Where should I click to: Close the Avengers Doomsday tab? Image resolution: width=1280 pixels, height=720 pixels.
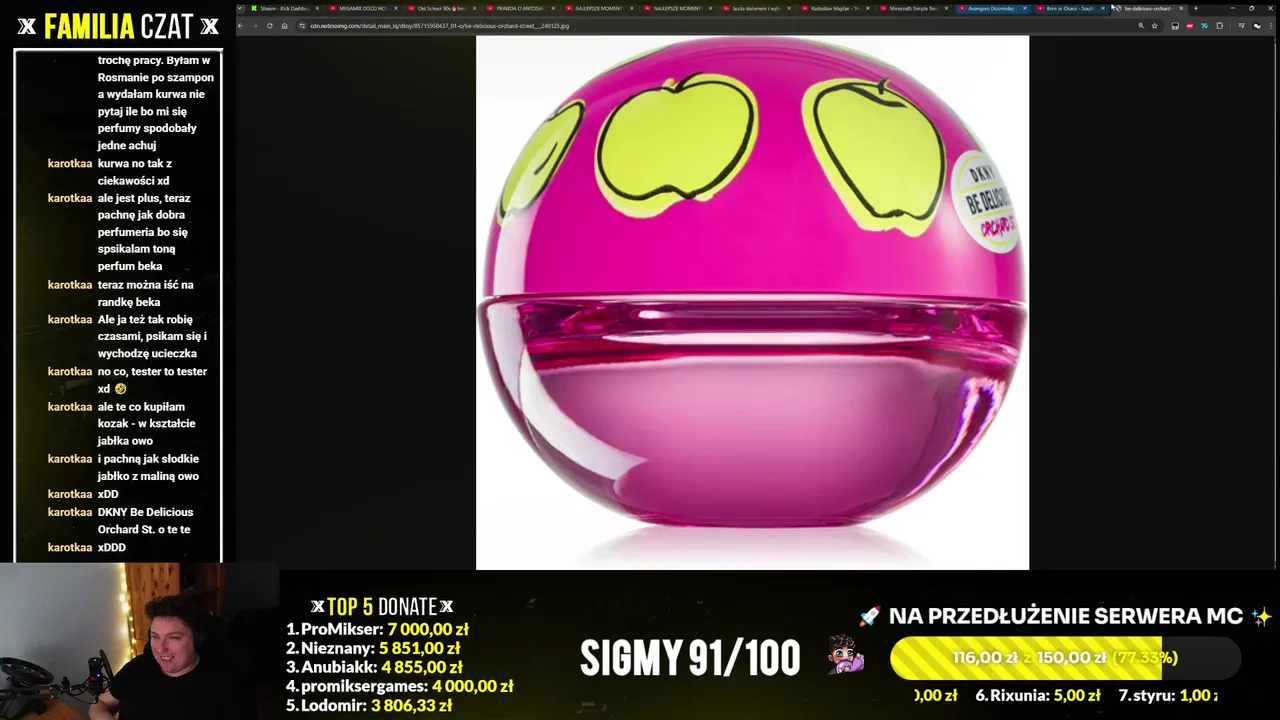point(1025,8)
